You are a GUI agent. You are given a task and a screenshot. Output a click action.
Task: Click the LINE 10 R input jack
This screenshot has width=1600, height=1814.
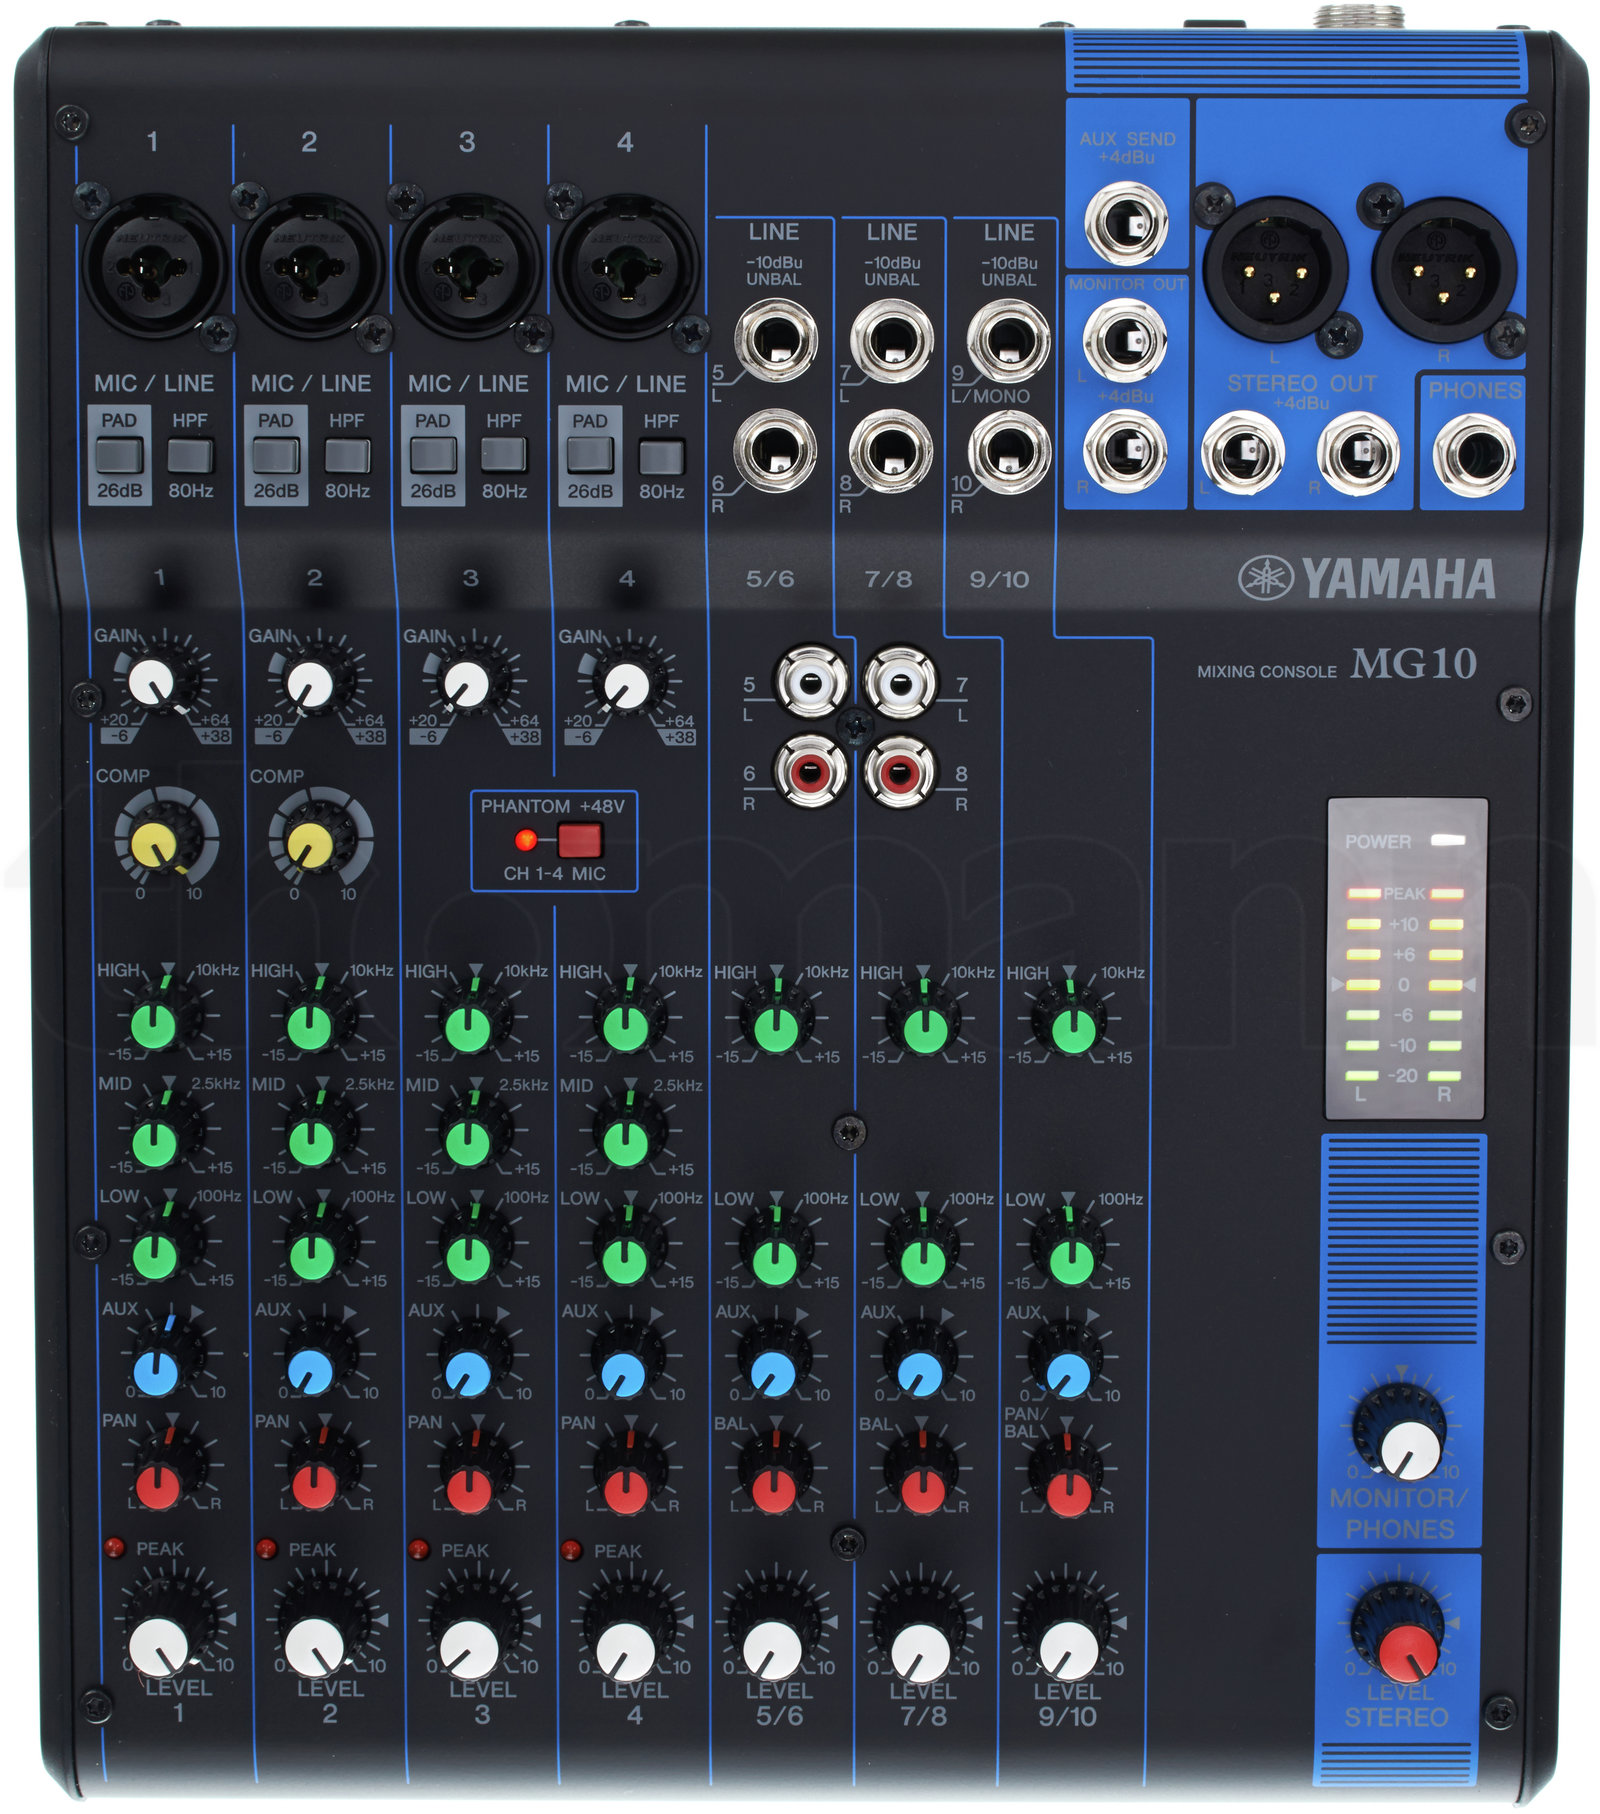(1008, 450)
